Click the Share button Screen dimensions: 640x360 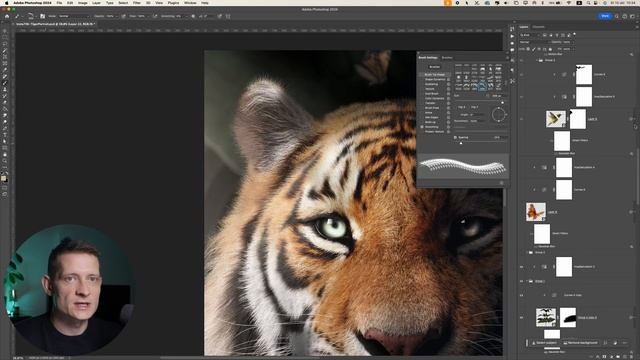(x=605, y=16)
